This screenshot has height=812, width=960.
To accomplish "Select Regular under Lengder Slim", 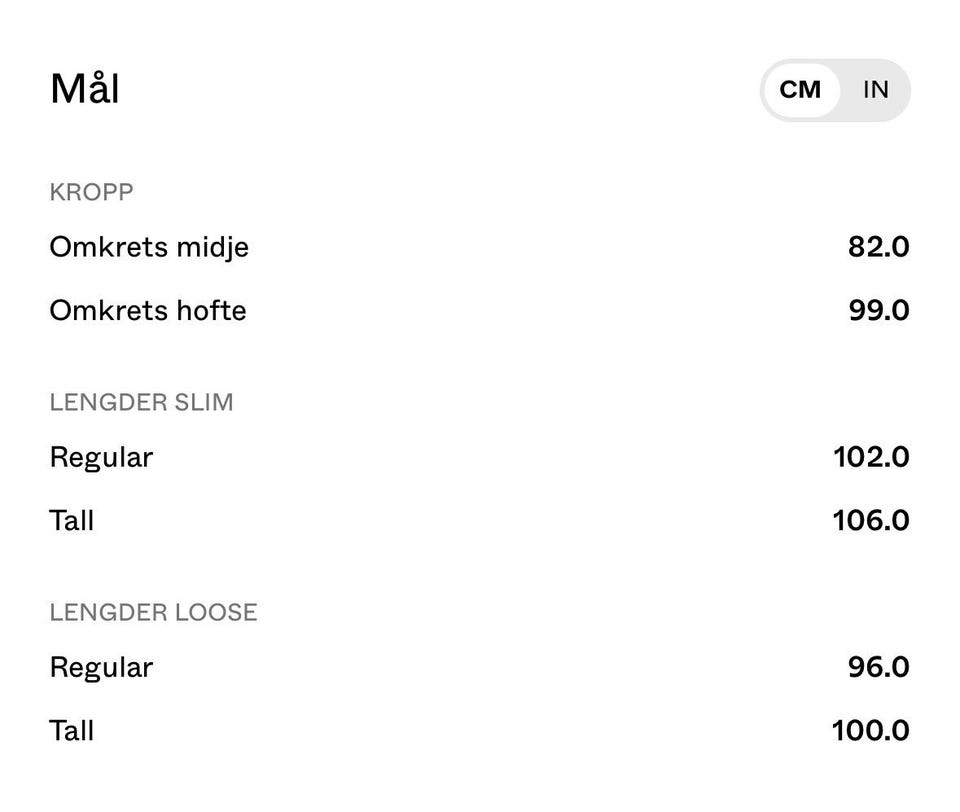I will pos(101,457).
